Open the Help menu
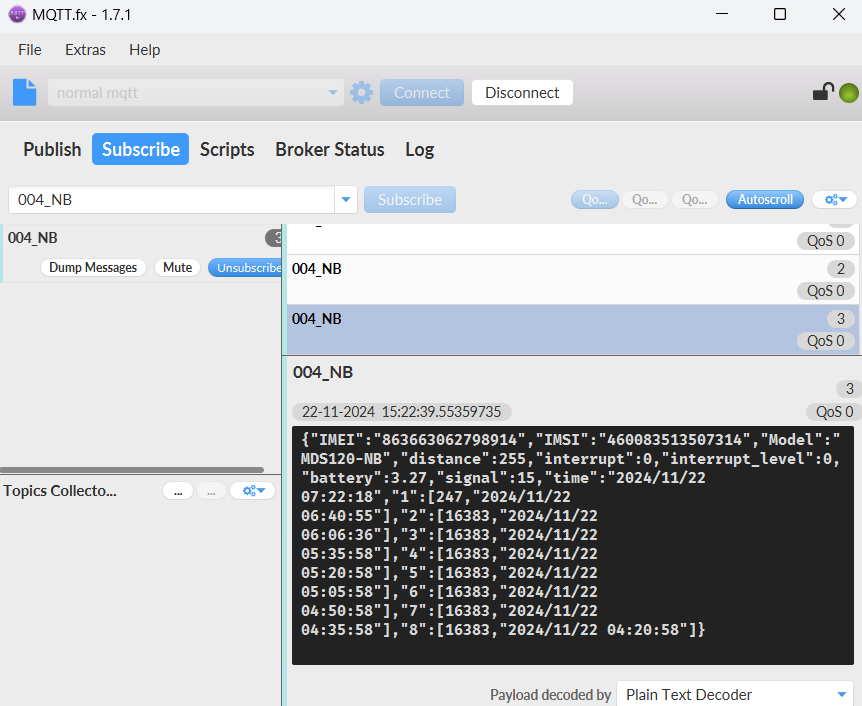This screenshot has width=862, height=706. tap(145, 49)
